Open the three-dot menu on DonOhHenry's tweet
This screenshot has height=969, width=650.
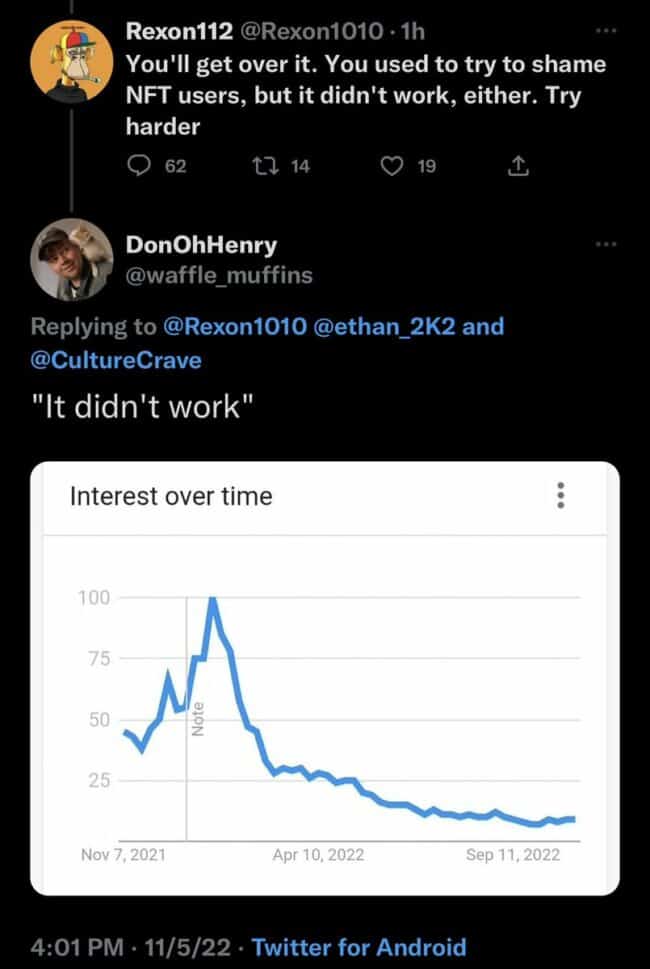[x=606, y=245]
